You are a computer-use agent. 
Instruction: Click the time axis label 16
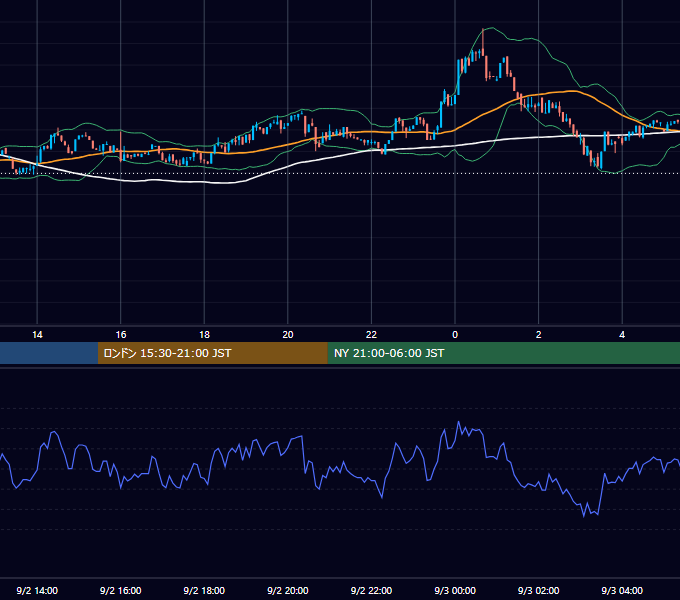pos(121,335)
